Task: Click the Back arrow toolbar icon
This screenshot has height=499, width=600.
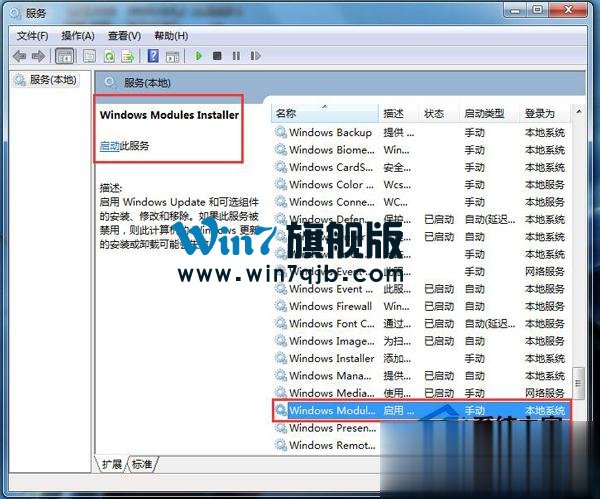Action: point(20,56)
